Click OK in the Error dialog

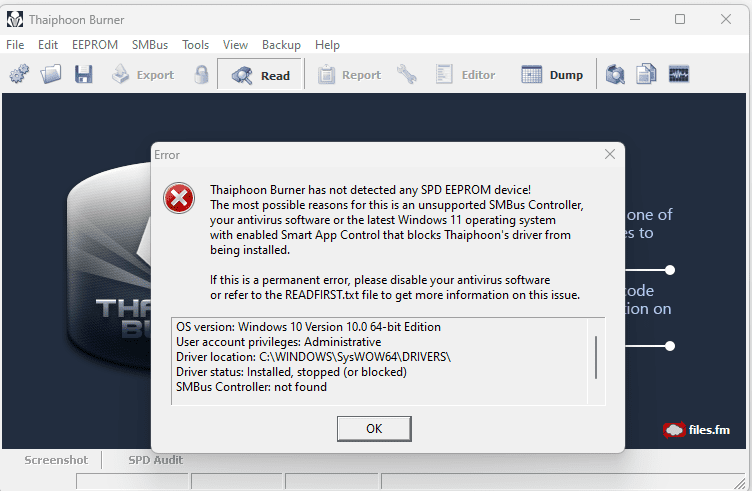374,429
